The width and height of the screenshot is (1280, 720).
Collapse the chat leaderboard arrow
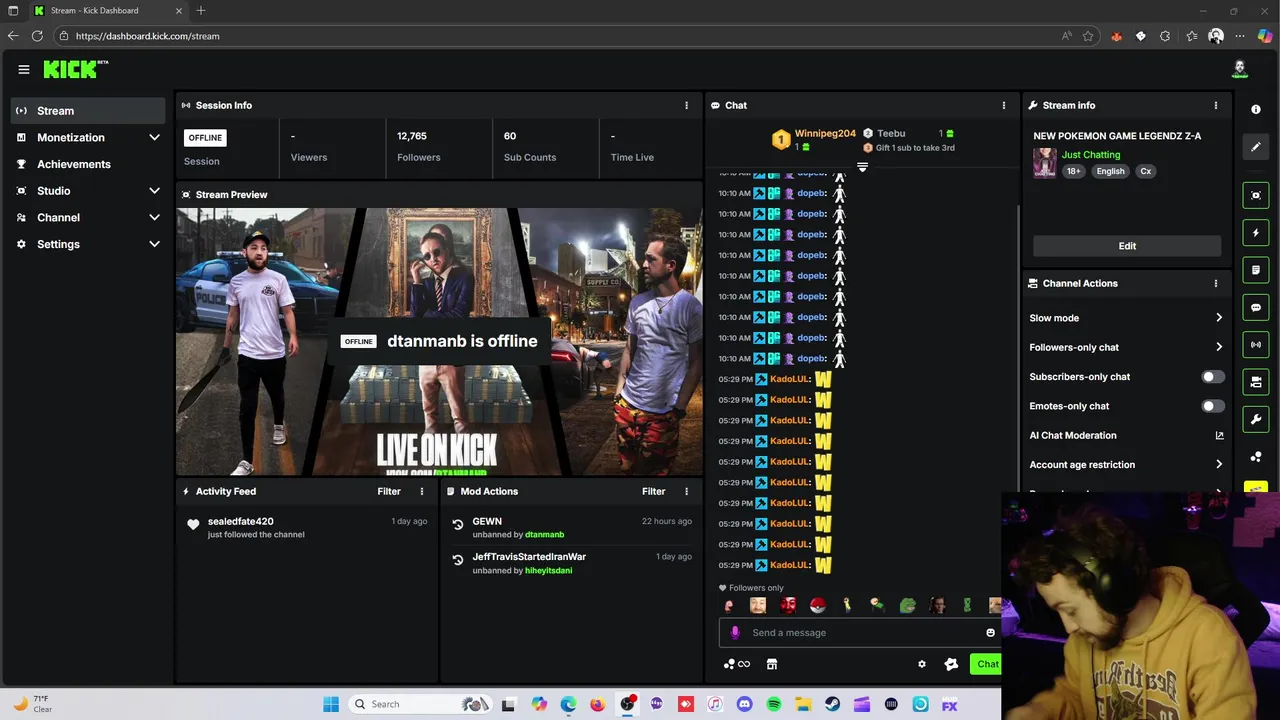[862, 167]
